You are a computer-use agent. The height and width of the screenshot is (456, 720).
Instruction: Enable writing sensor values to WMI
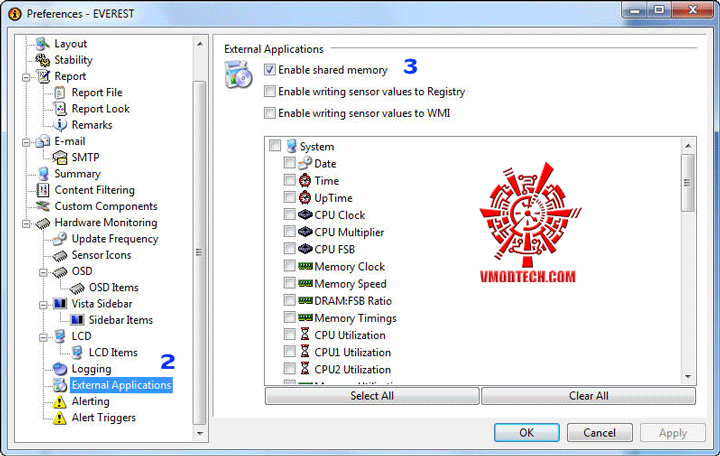click(x=270, y=113)
